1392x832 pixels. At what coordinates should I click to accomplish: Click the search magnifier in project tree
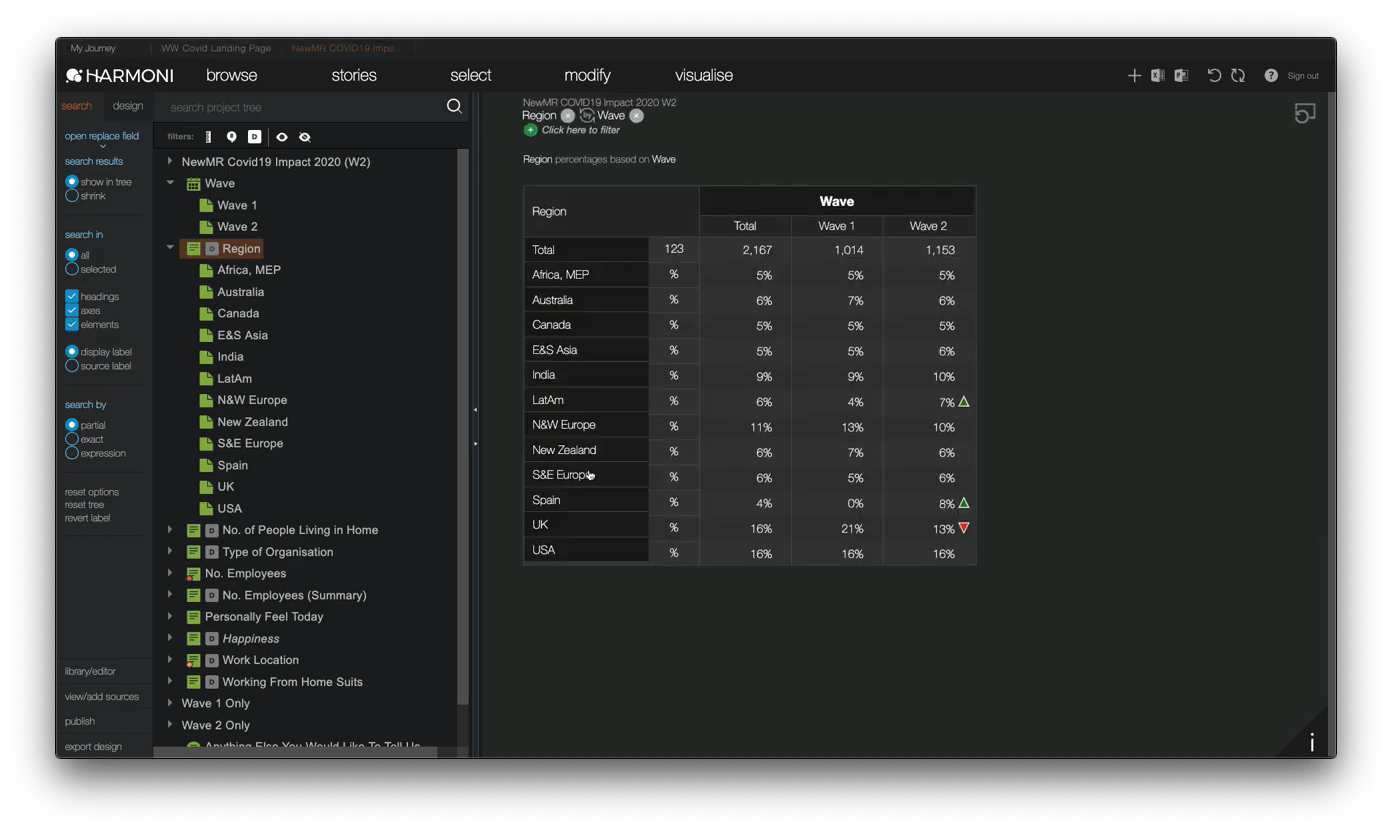(454, 106)
